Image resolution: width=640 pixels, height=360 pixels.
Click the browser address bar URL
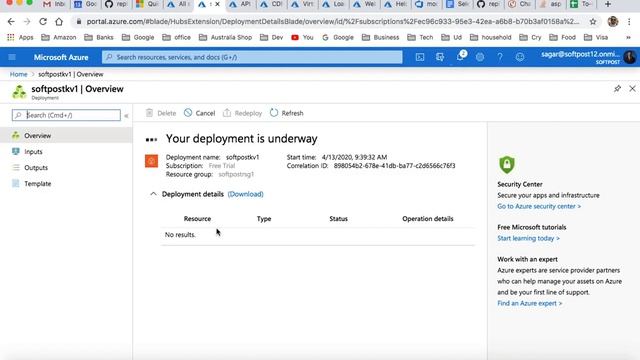333,22
